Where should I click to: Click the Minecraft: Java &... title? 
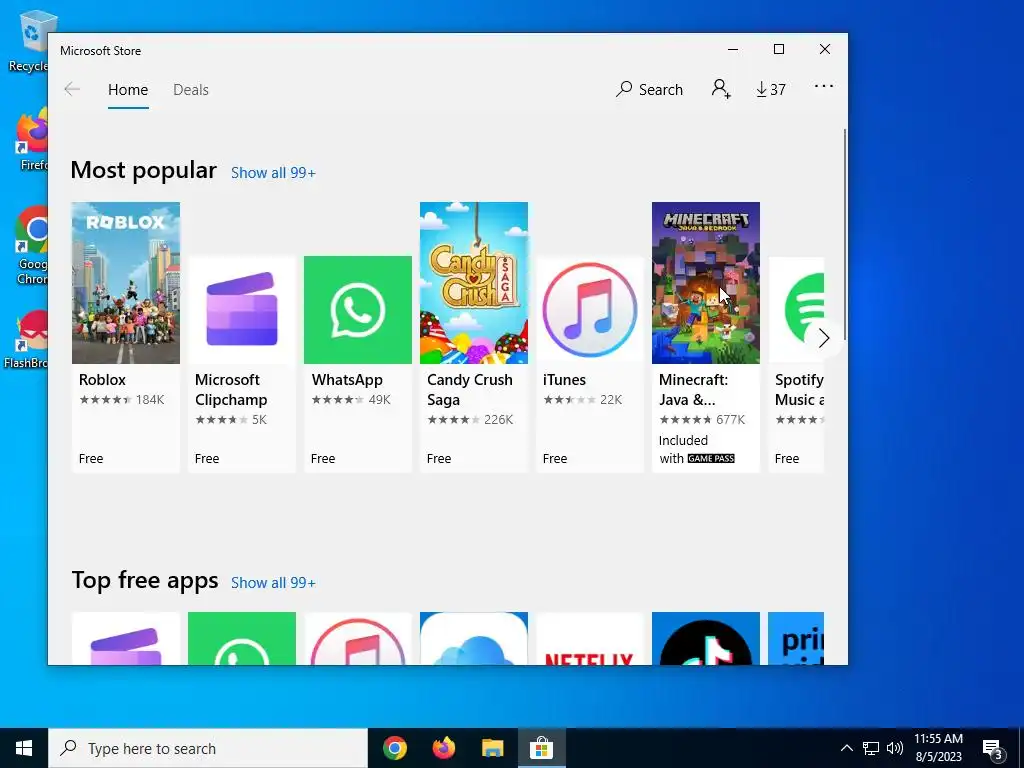point(693,389)
